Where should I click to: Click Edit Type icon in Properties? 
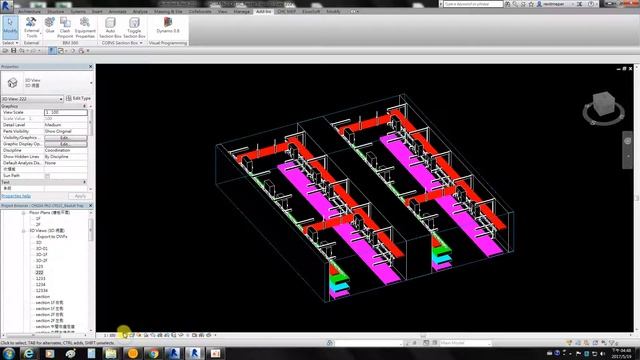(69, 98)
